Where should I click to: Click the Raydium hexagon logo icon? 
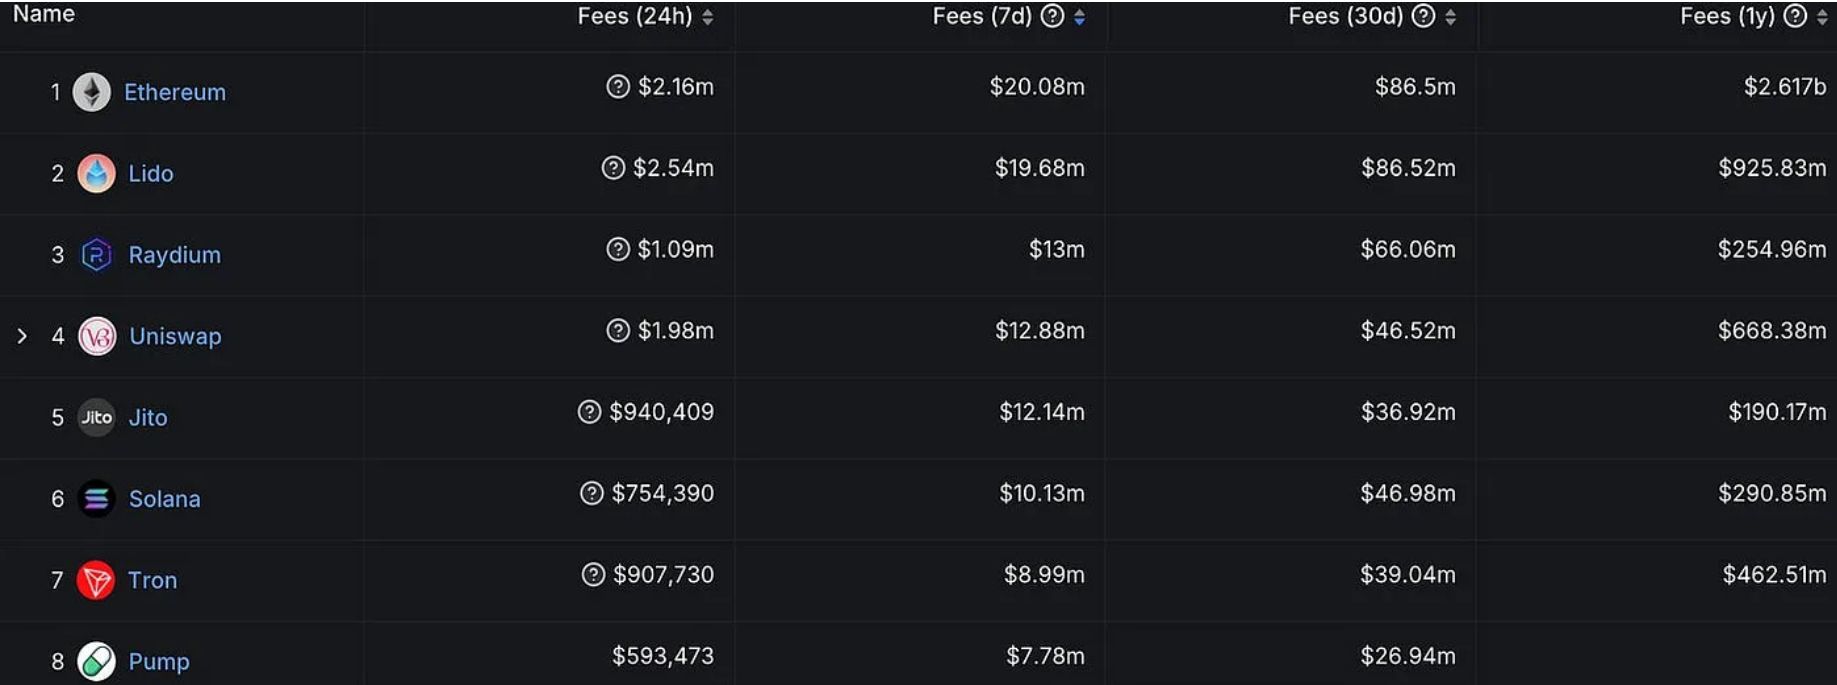pyautogui.click(x=96, y=255)
